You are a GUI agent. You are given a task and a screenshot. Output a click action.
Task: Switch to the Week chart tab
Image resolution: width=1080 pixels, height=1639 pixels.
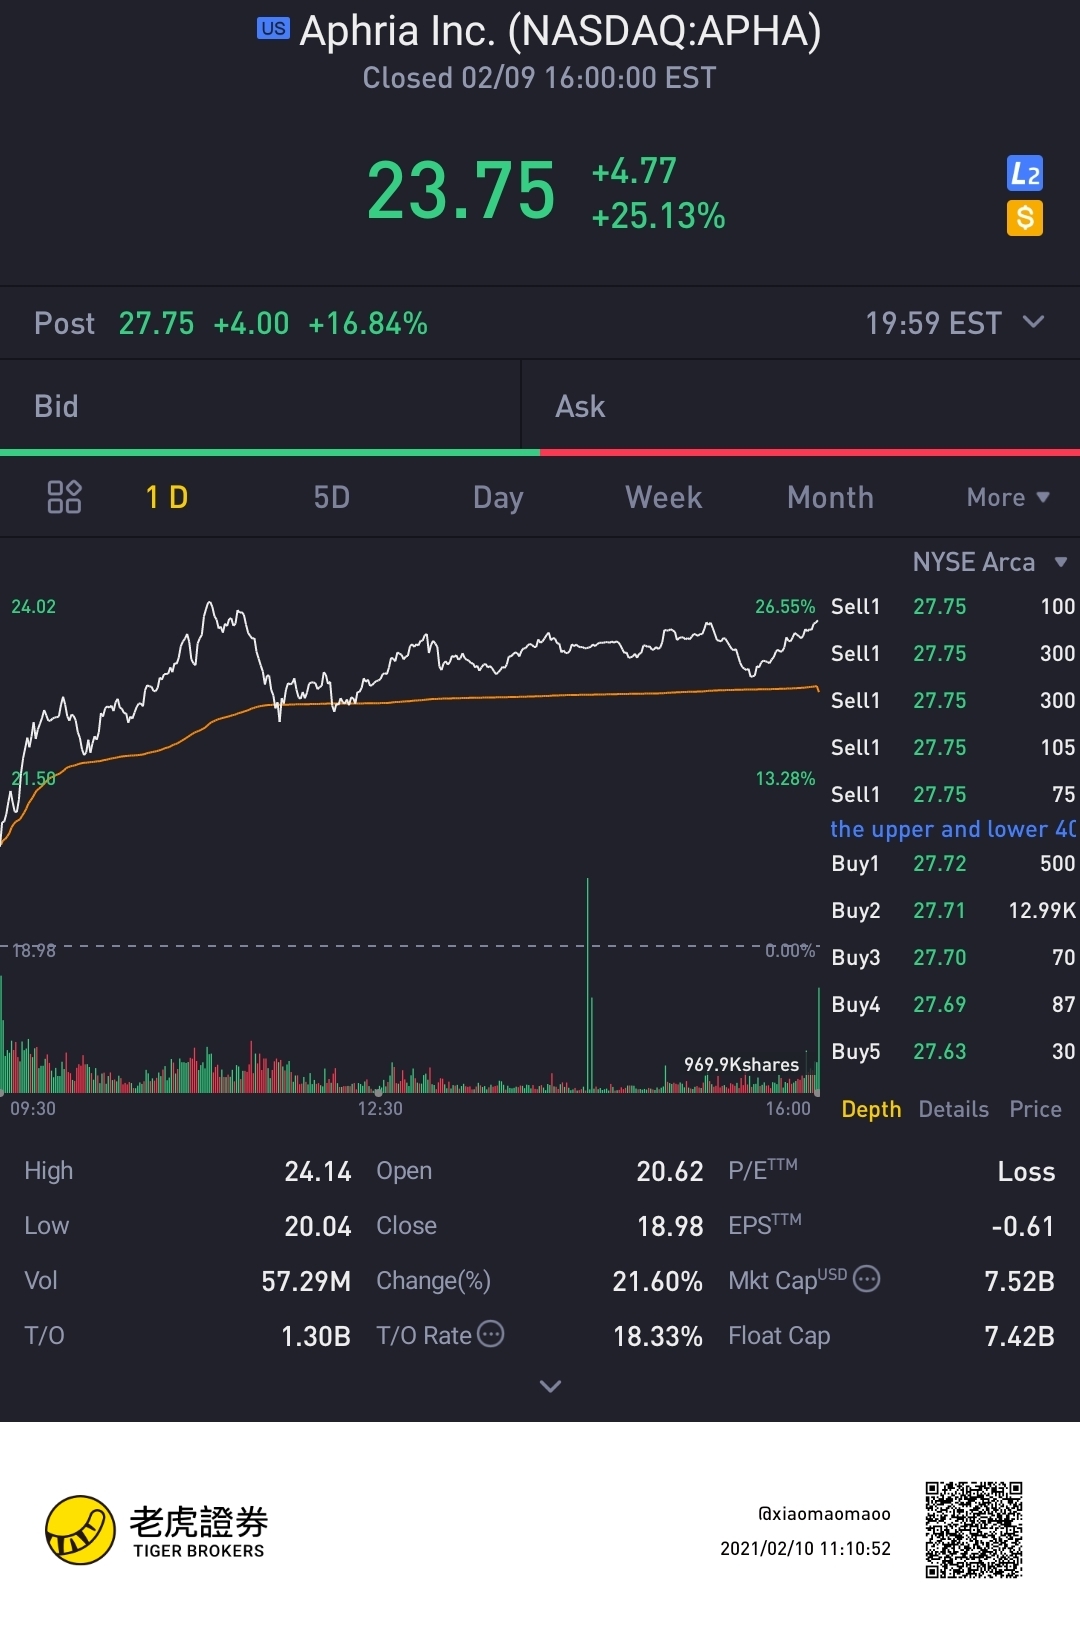(664, 497)
